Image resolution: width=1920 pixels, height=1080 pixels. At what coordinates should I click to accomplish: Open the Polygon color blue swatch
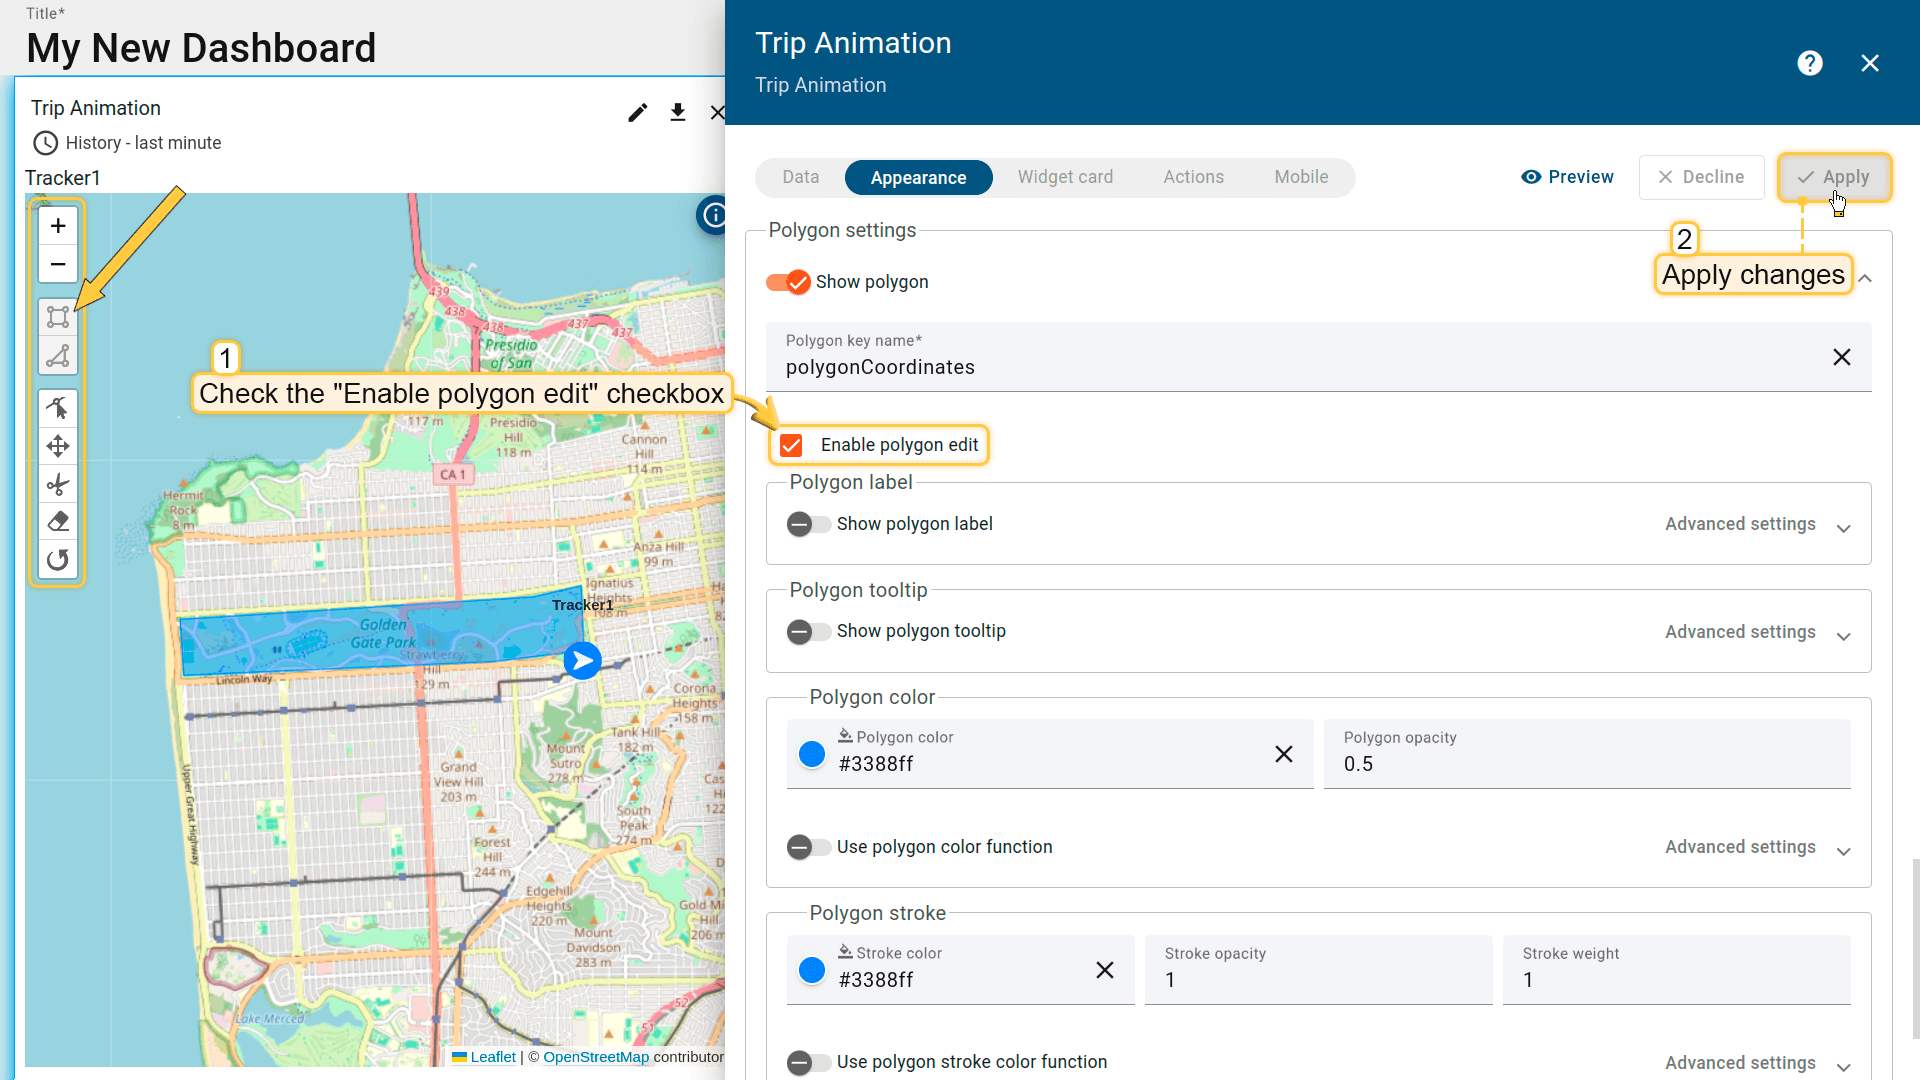click(812, 754)
